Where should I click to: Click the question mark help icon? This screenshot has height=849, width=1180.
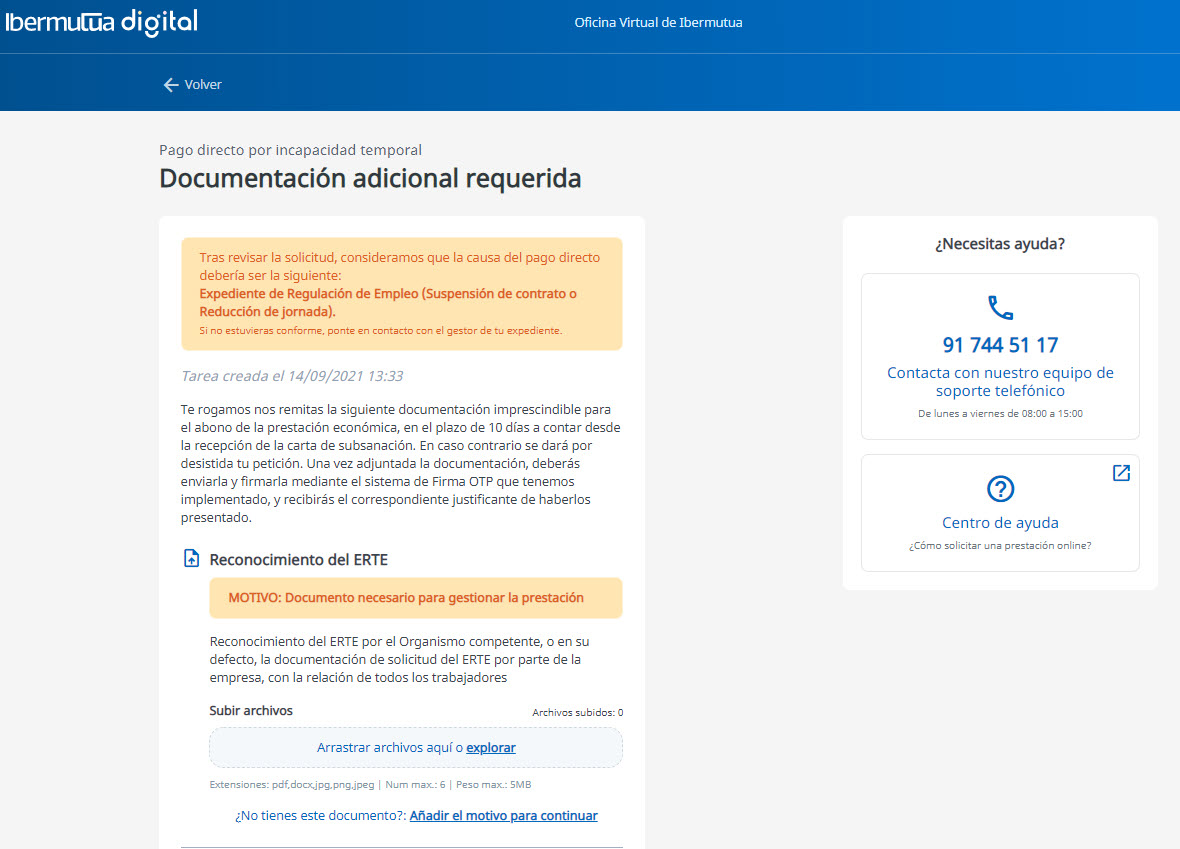pos(1000,489)
